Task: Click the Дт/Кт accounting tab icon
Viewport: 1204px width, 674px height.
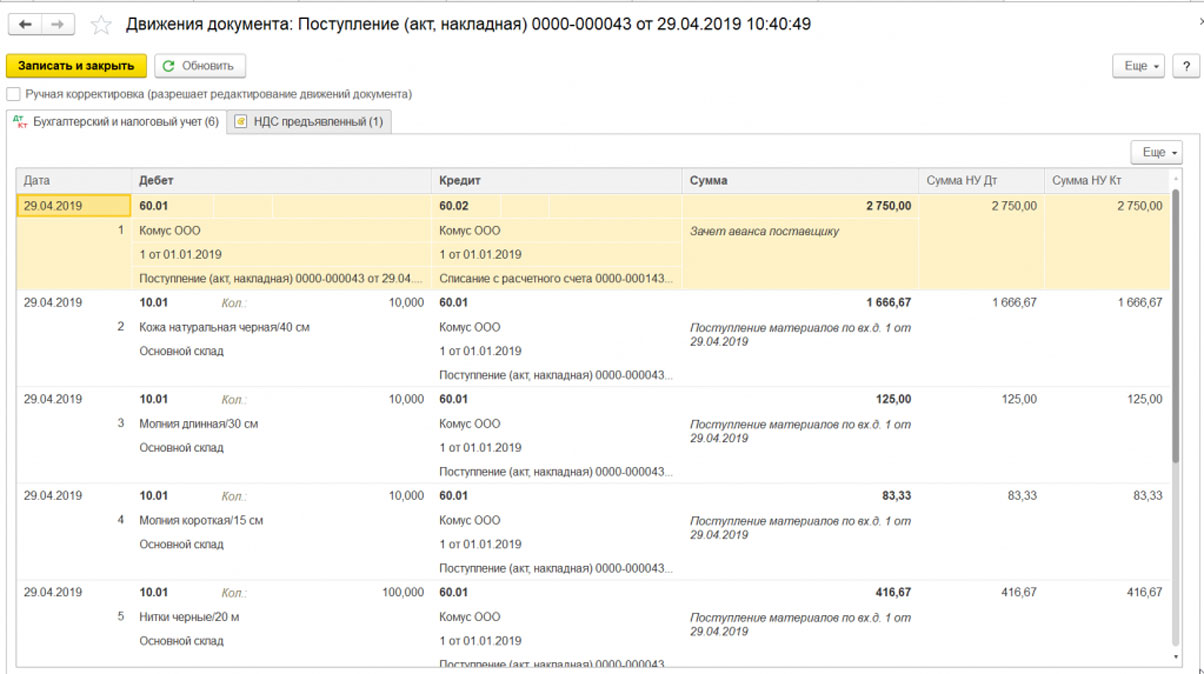Action: [20, 122]
